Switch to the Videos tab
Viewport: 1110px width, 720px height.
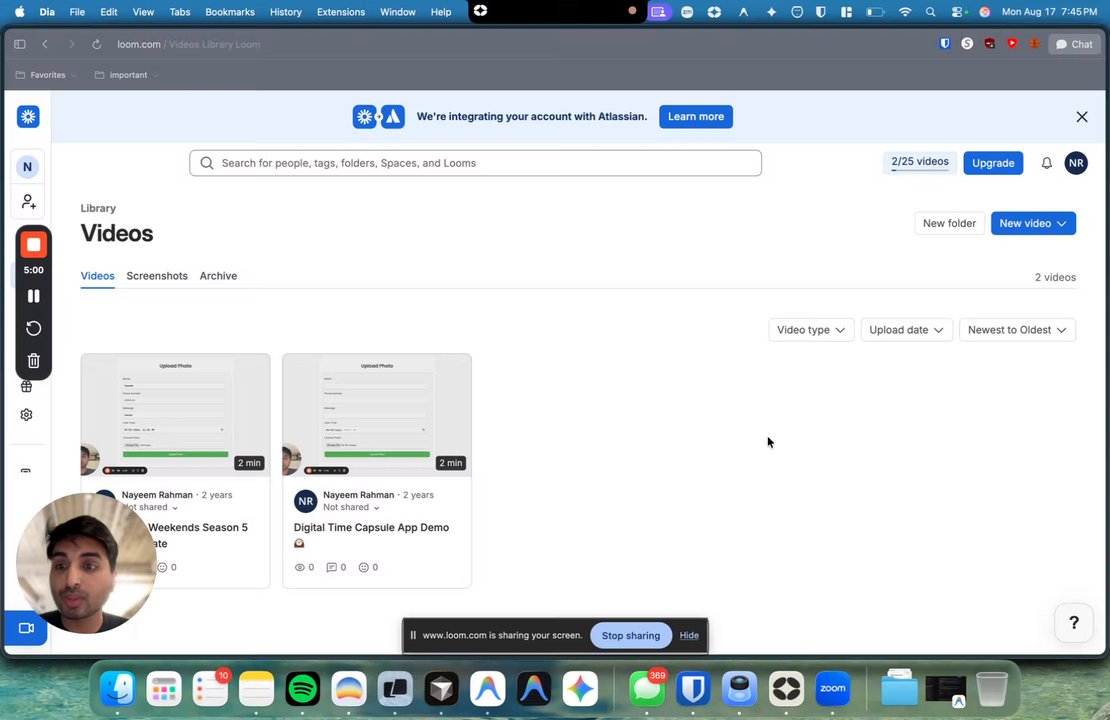[98, 276]
